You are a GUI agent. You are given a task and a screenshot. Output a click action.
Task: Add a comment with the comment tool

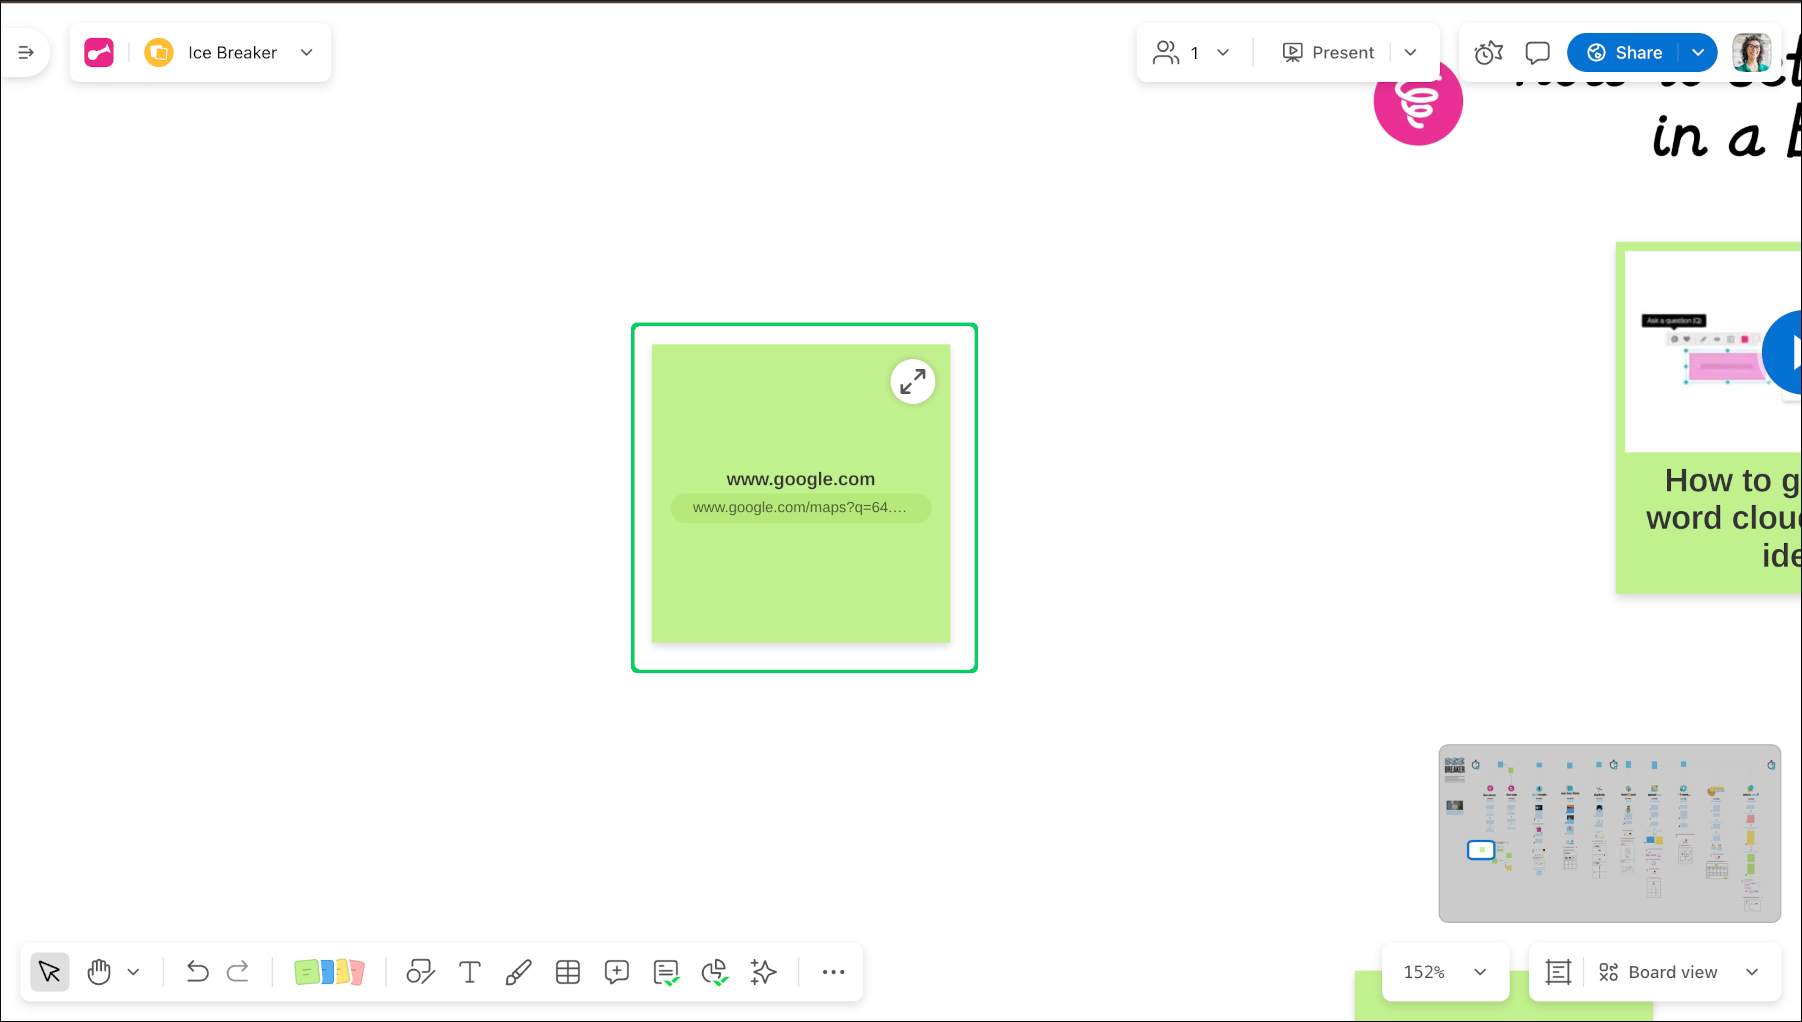617,971
